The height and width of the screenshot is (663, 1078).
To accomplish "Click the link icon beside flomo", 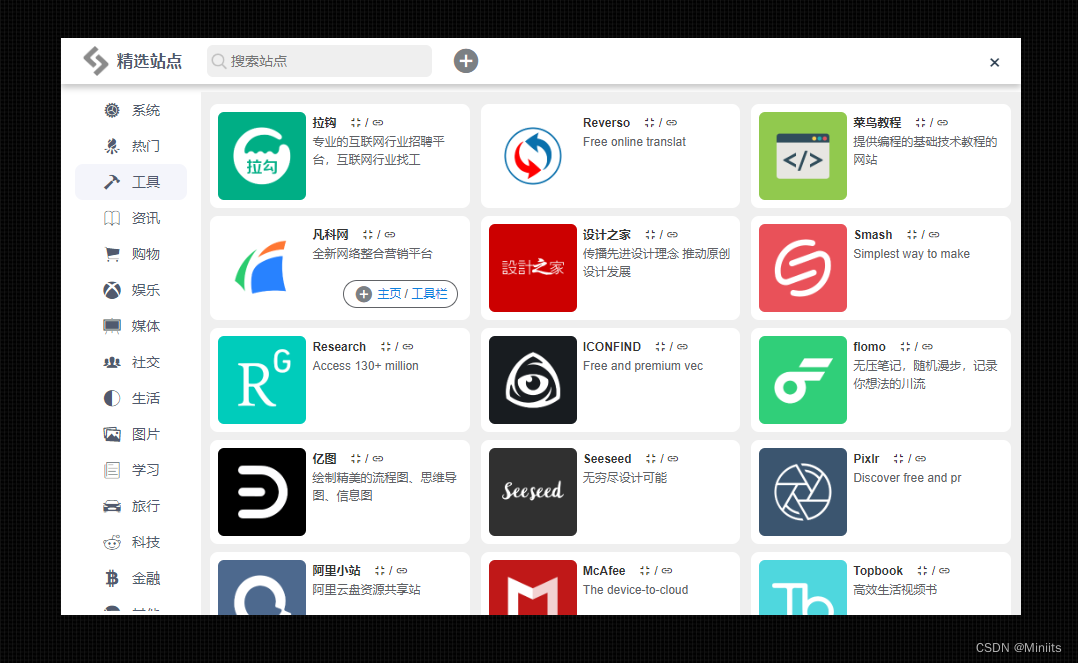I will (927, 347).
